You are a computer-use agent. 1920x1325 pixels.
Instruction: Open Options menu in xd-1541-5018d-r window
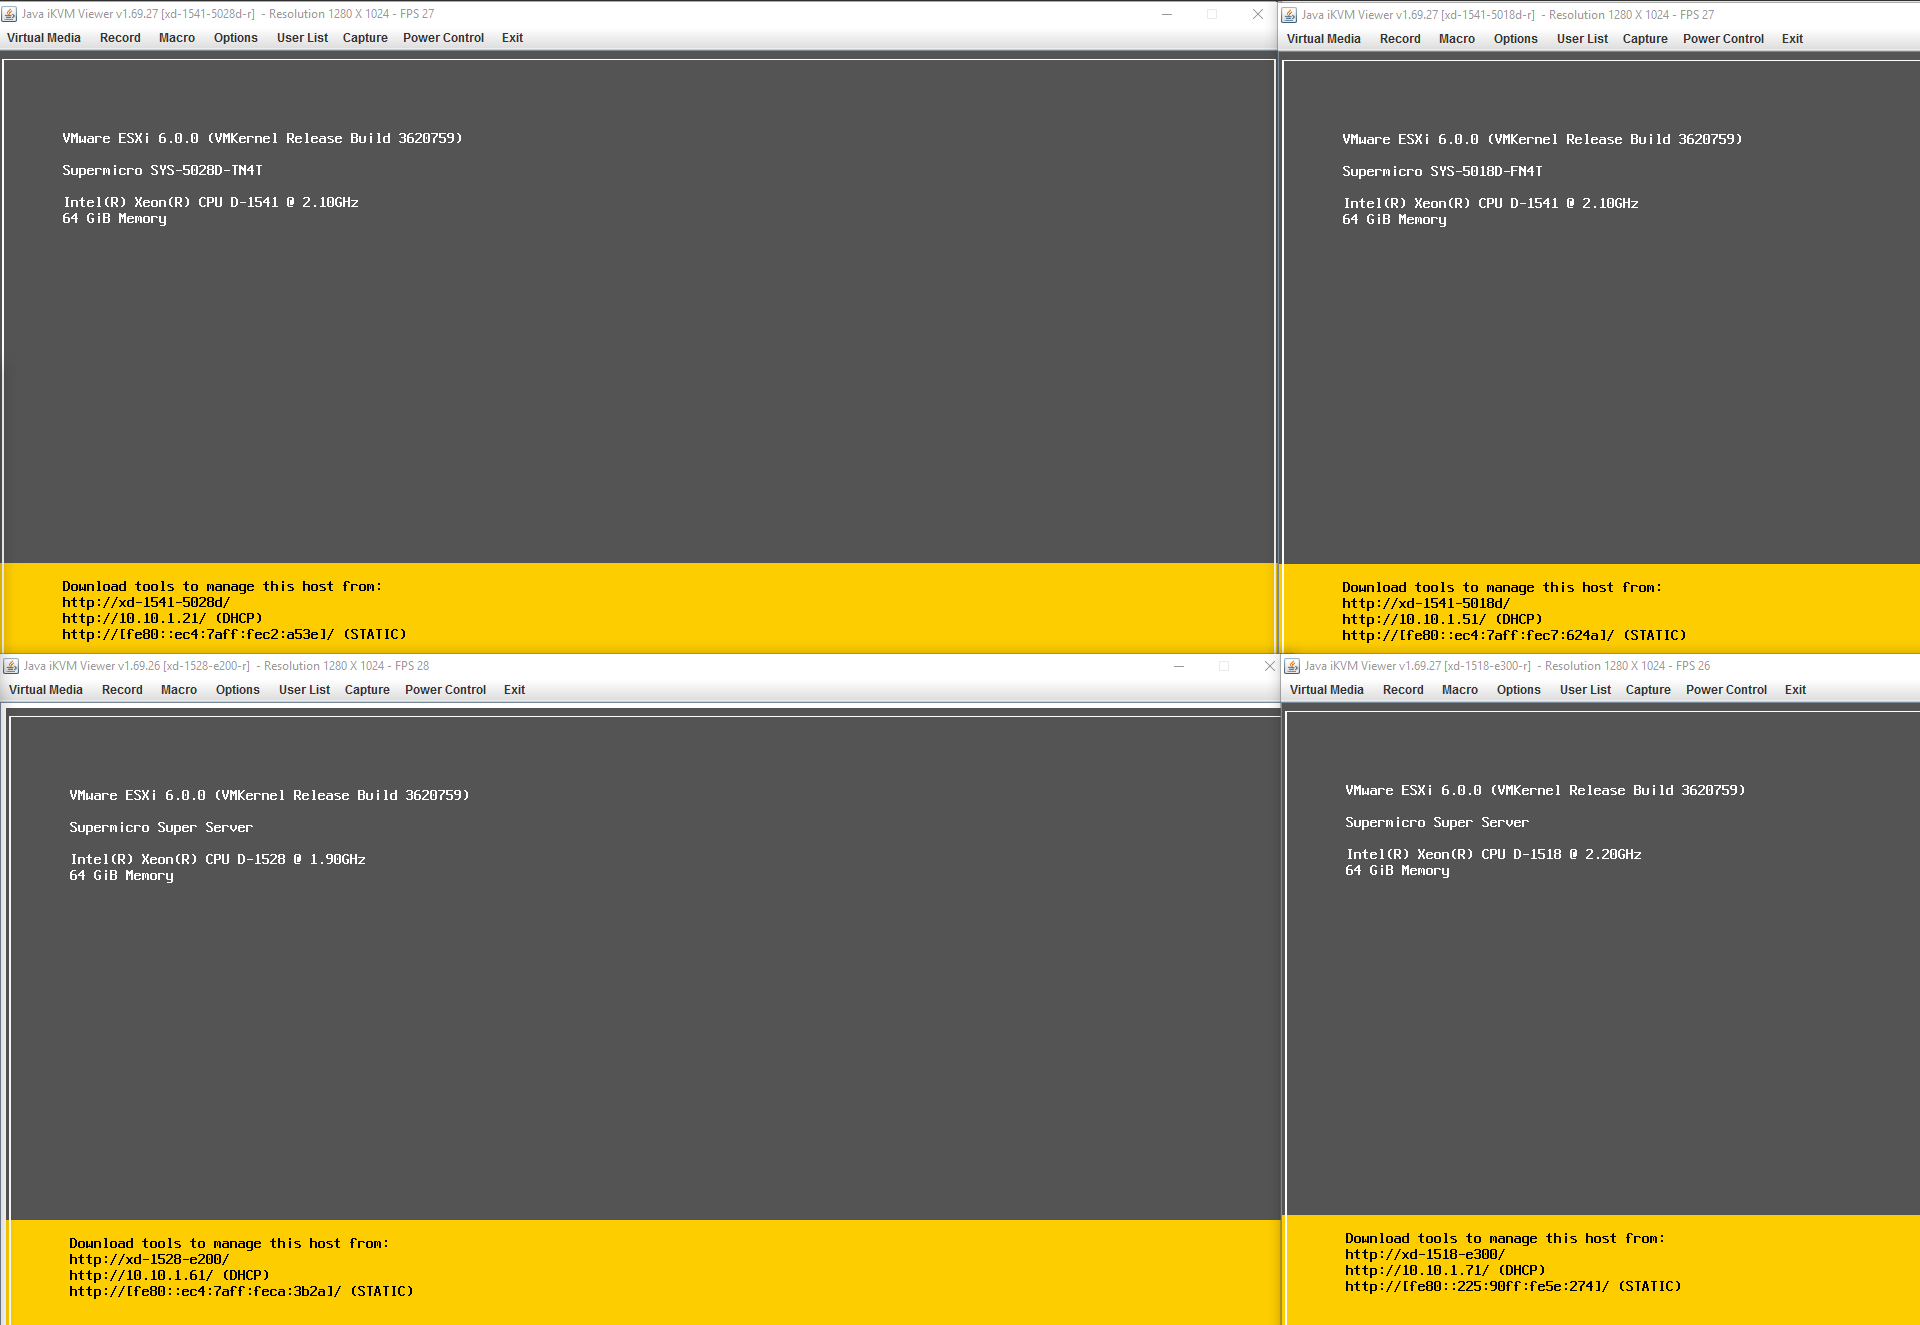[x=1516, y=39]
